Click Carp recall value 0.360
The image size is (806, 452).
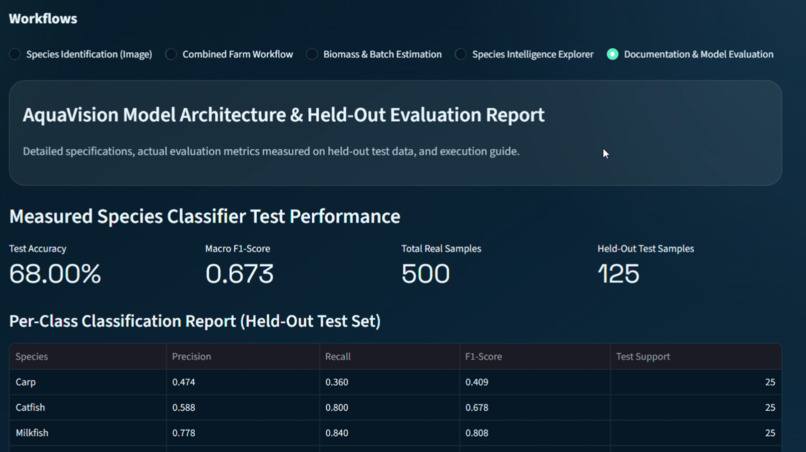click(x=337, y=382)
